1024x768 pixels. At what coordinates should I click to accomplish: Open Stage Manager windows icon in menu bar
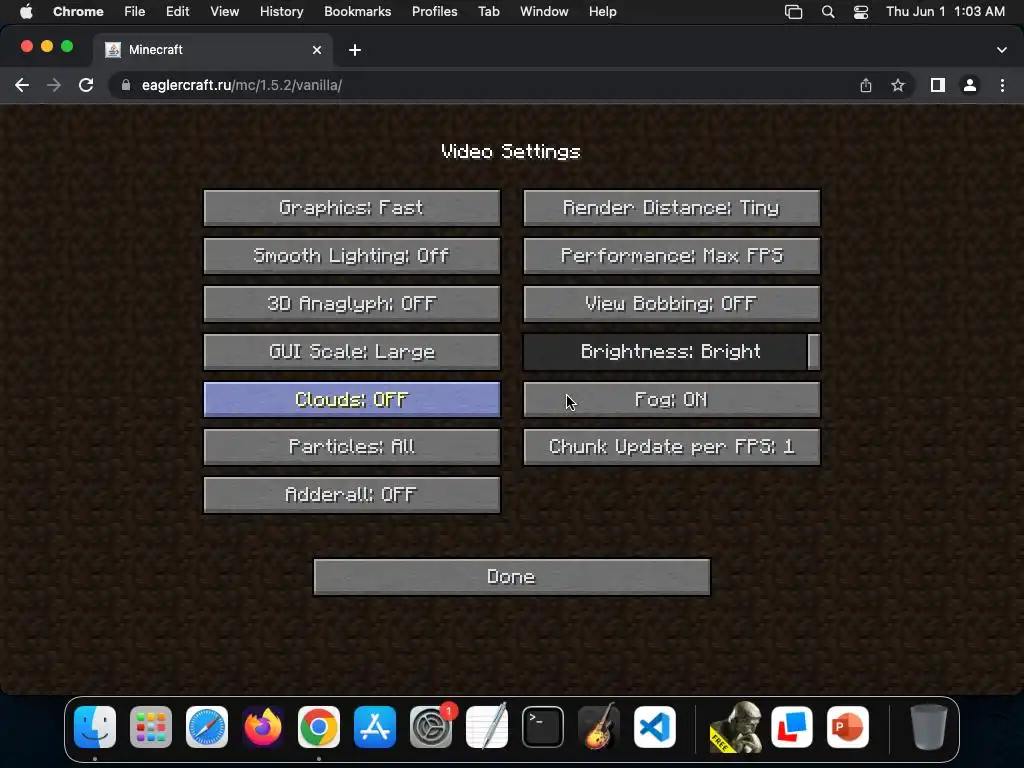(x=793, y=12)
